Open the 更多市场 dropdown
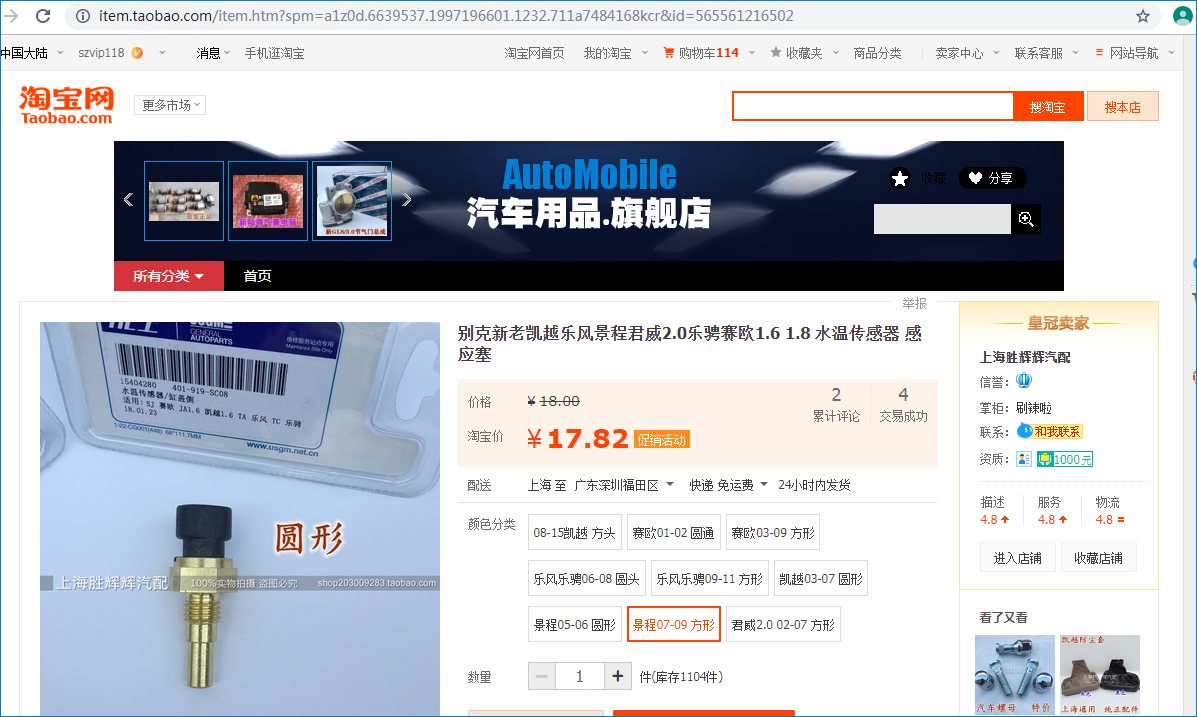Image resolution: width=1197 pixels, height=717 pixels. 169,105
